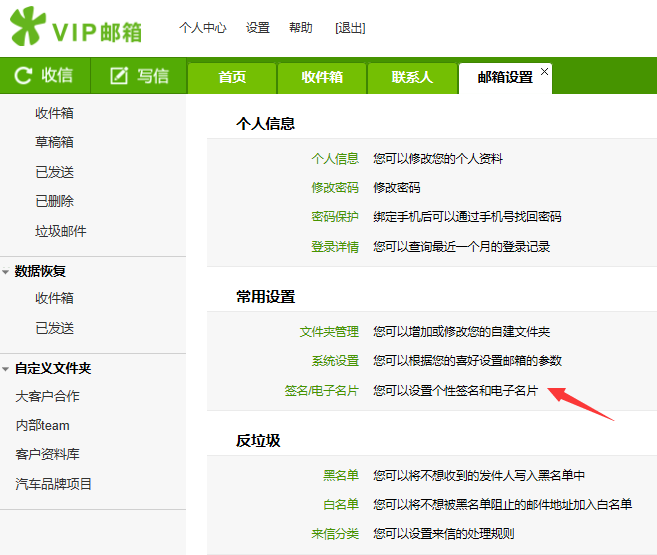Click text 您可以增加或修改您的自建文件夹
The image size is (657, 555).
[x=462, y=332]
